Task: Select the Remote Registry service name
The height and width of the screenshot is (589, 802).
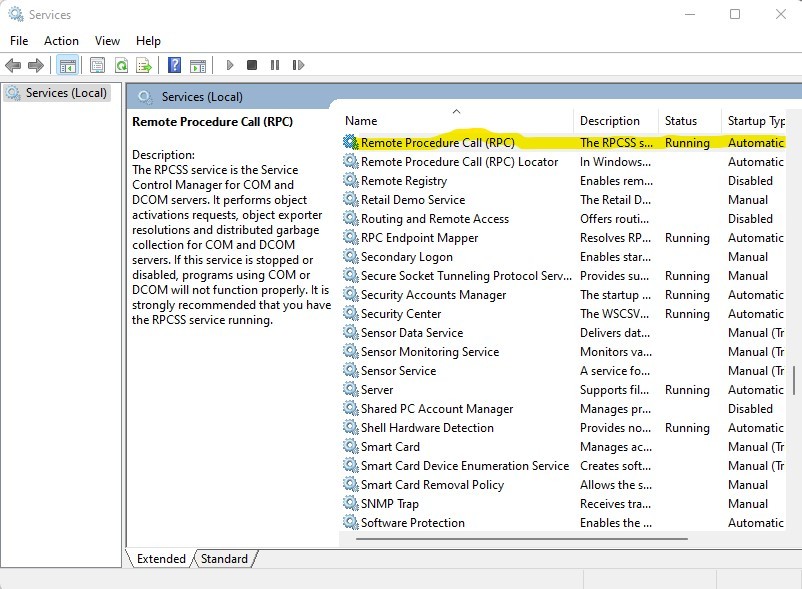Action: (404, 180)
